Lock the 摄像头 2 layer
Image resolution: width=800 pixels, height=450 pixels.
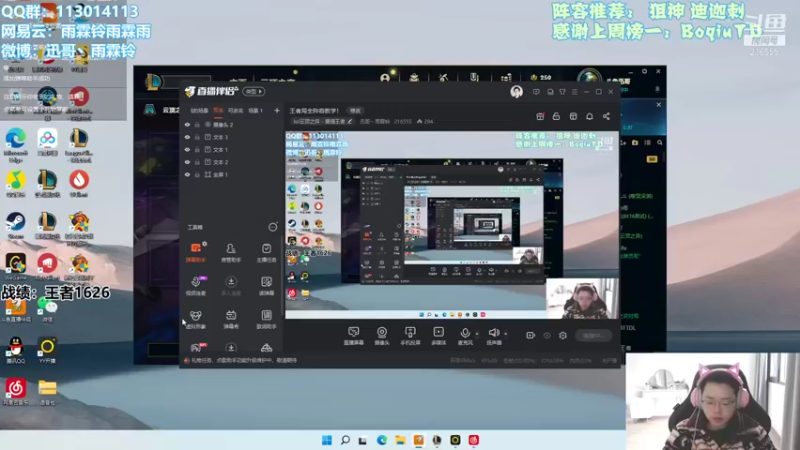tap(197, 124)
